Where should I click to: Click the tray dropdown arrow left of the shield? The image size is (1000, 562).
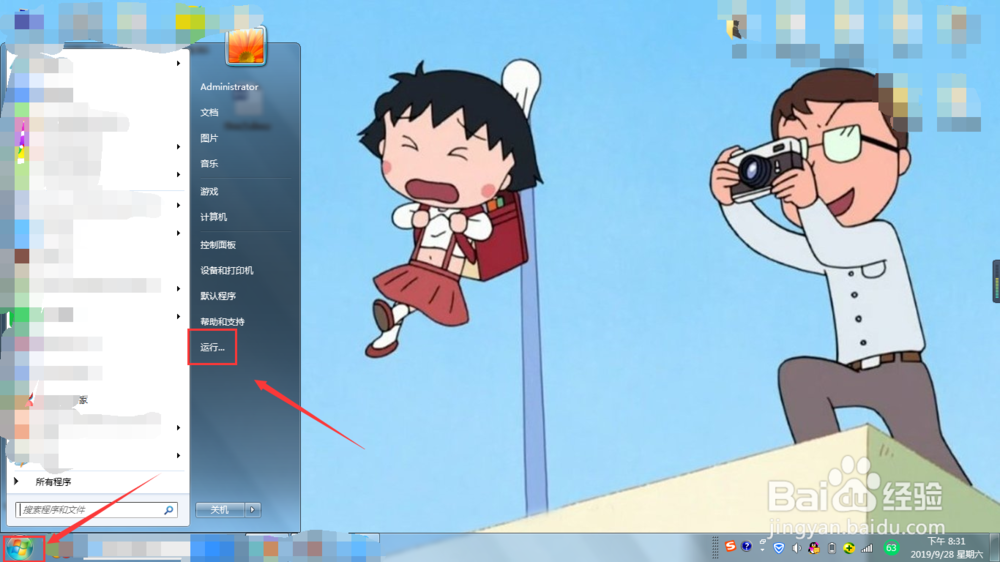[763, 549]
